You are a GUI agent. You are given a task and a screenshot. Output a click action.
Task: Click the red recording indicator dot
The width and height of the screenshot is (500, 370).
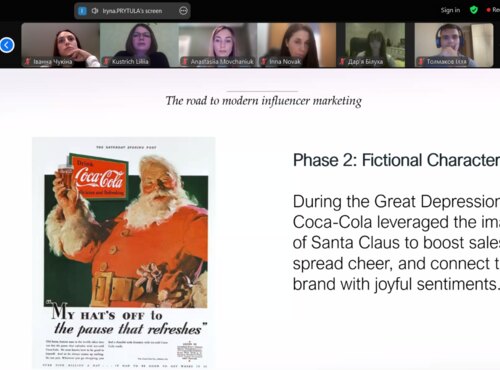tap(488, 10)
